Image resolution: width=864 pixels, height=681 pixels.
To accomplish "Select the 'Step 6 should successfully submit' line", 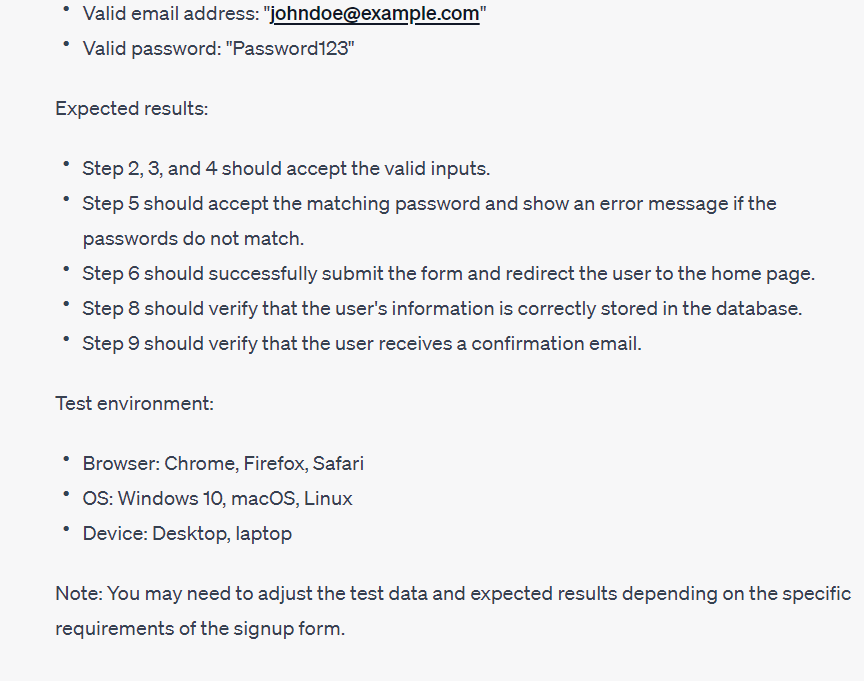I will [x=449, y=274].
